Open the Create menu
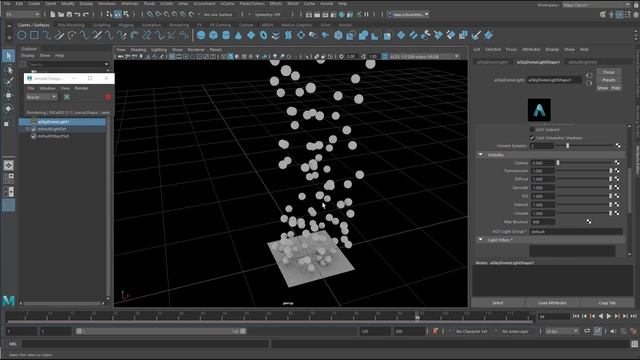The image size is (640, 360). click(x=34, y=4)
